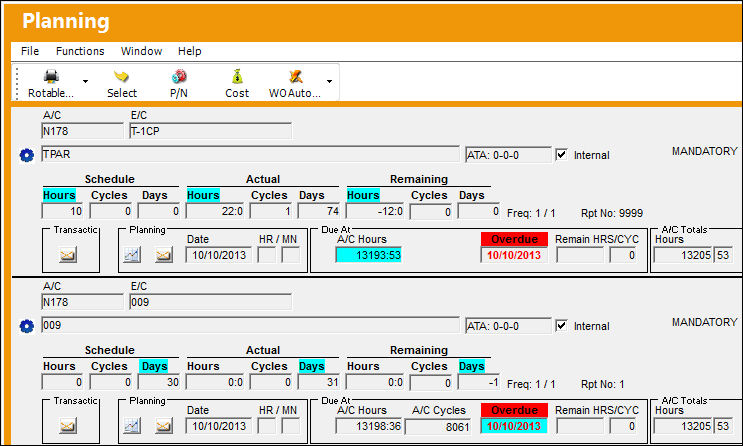Click Schedule Hours field showing 10
The height and width of the screenshot is (446, 743).
point(63,211)
